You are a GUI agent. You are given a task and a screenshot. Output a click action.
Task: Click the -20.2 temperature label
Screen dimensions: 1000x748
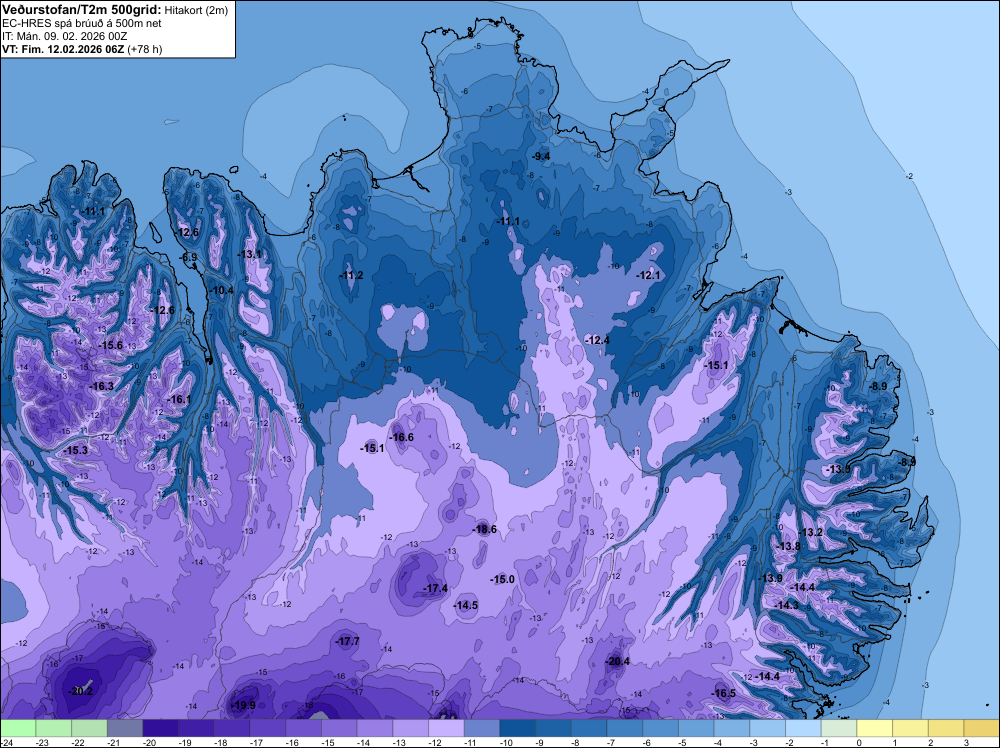[81, 691]
